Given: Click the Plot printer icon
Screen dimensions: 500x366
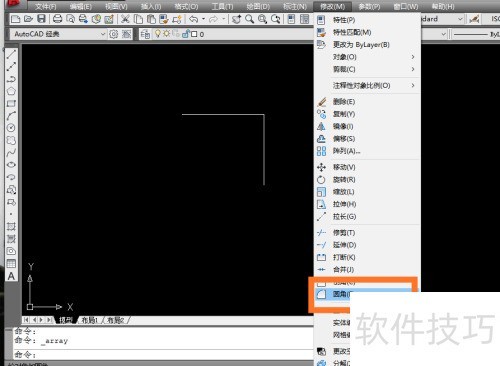Looking at the screenshot, I should pyautogui.click(x=57, y=19).
